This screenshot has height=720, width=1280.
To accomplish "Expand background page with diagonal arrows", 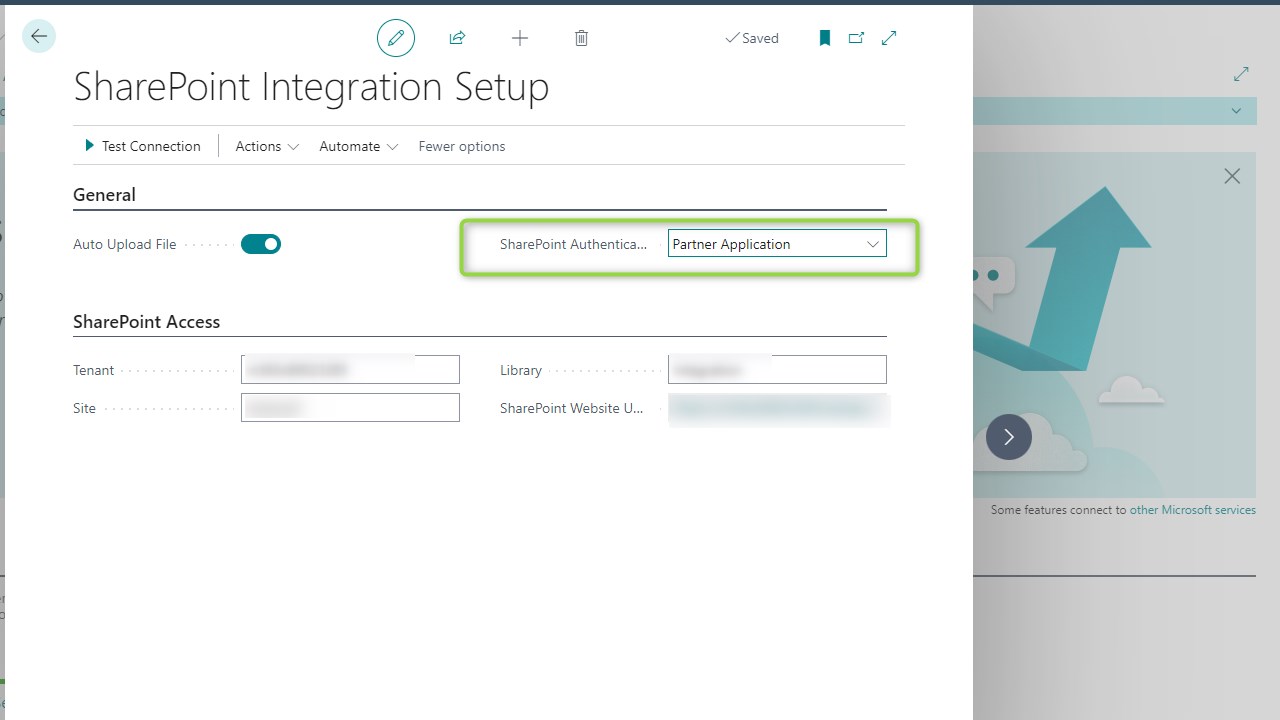I will point(1241,74).
